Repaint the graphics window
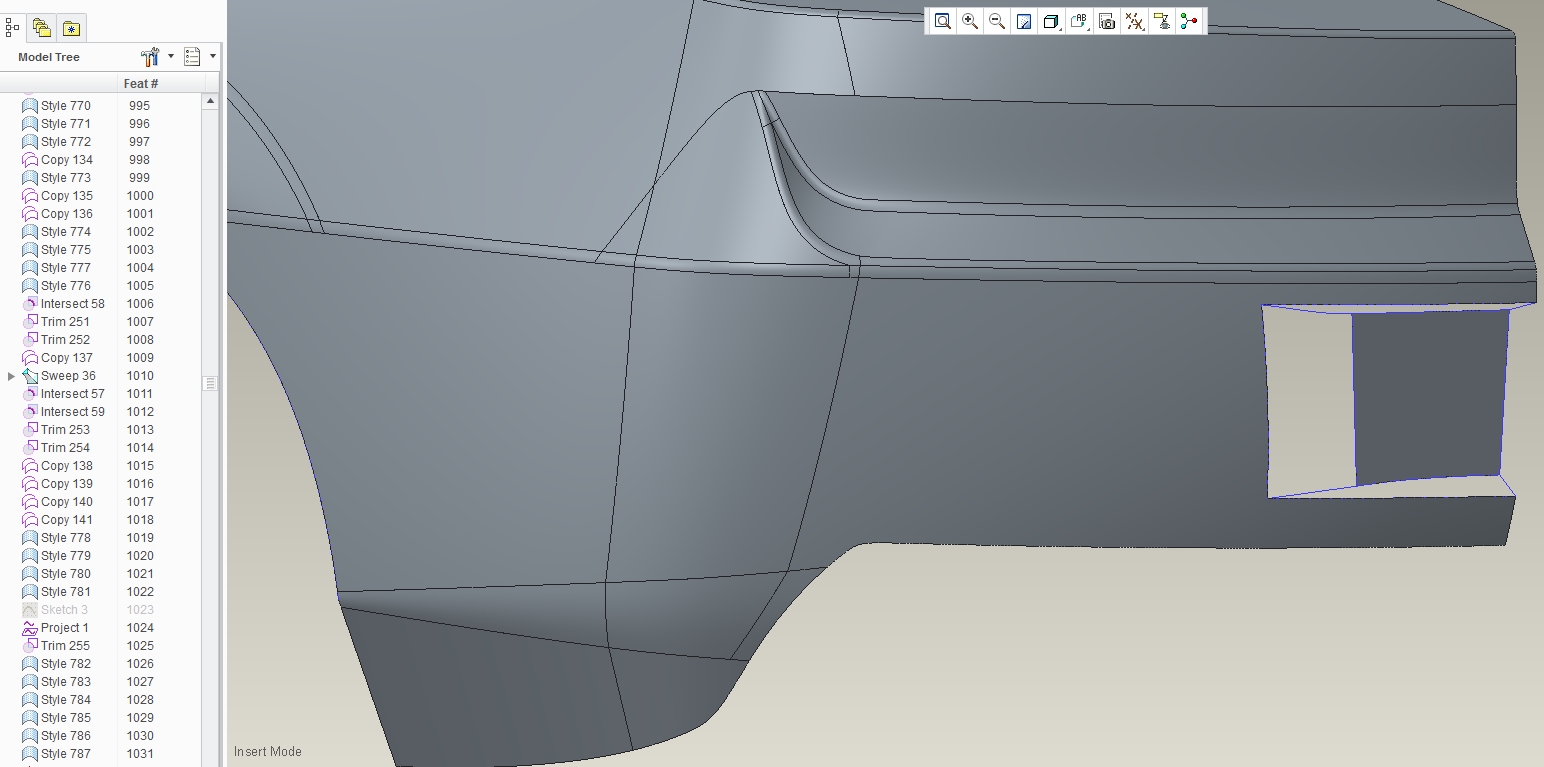This screenshot has width=1544, height=767. (1024, 21)
